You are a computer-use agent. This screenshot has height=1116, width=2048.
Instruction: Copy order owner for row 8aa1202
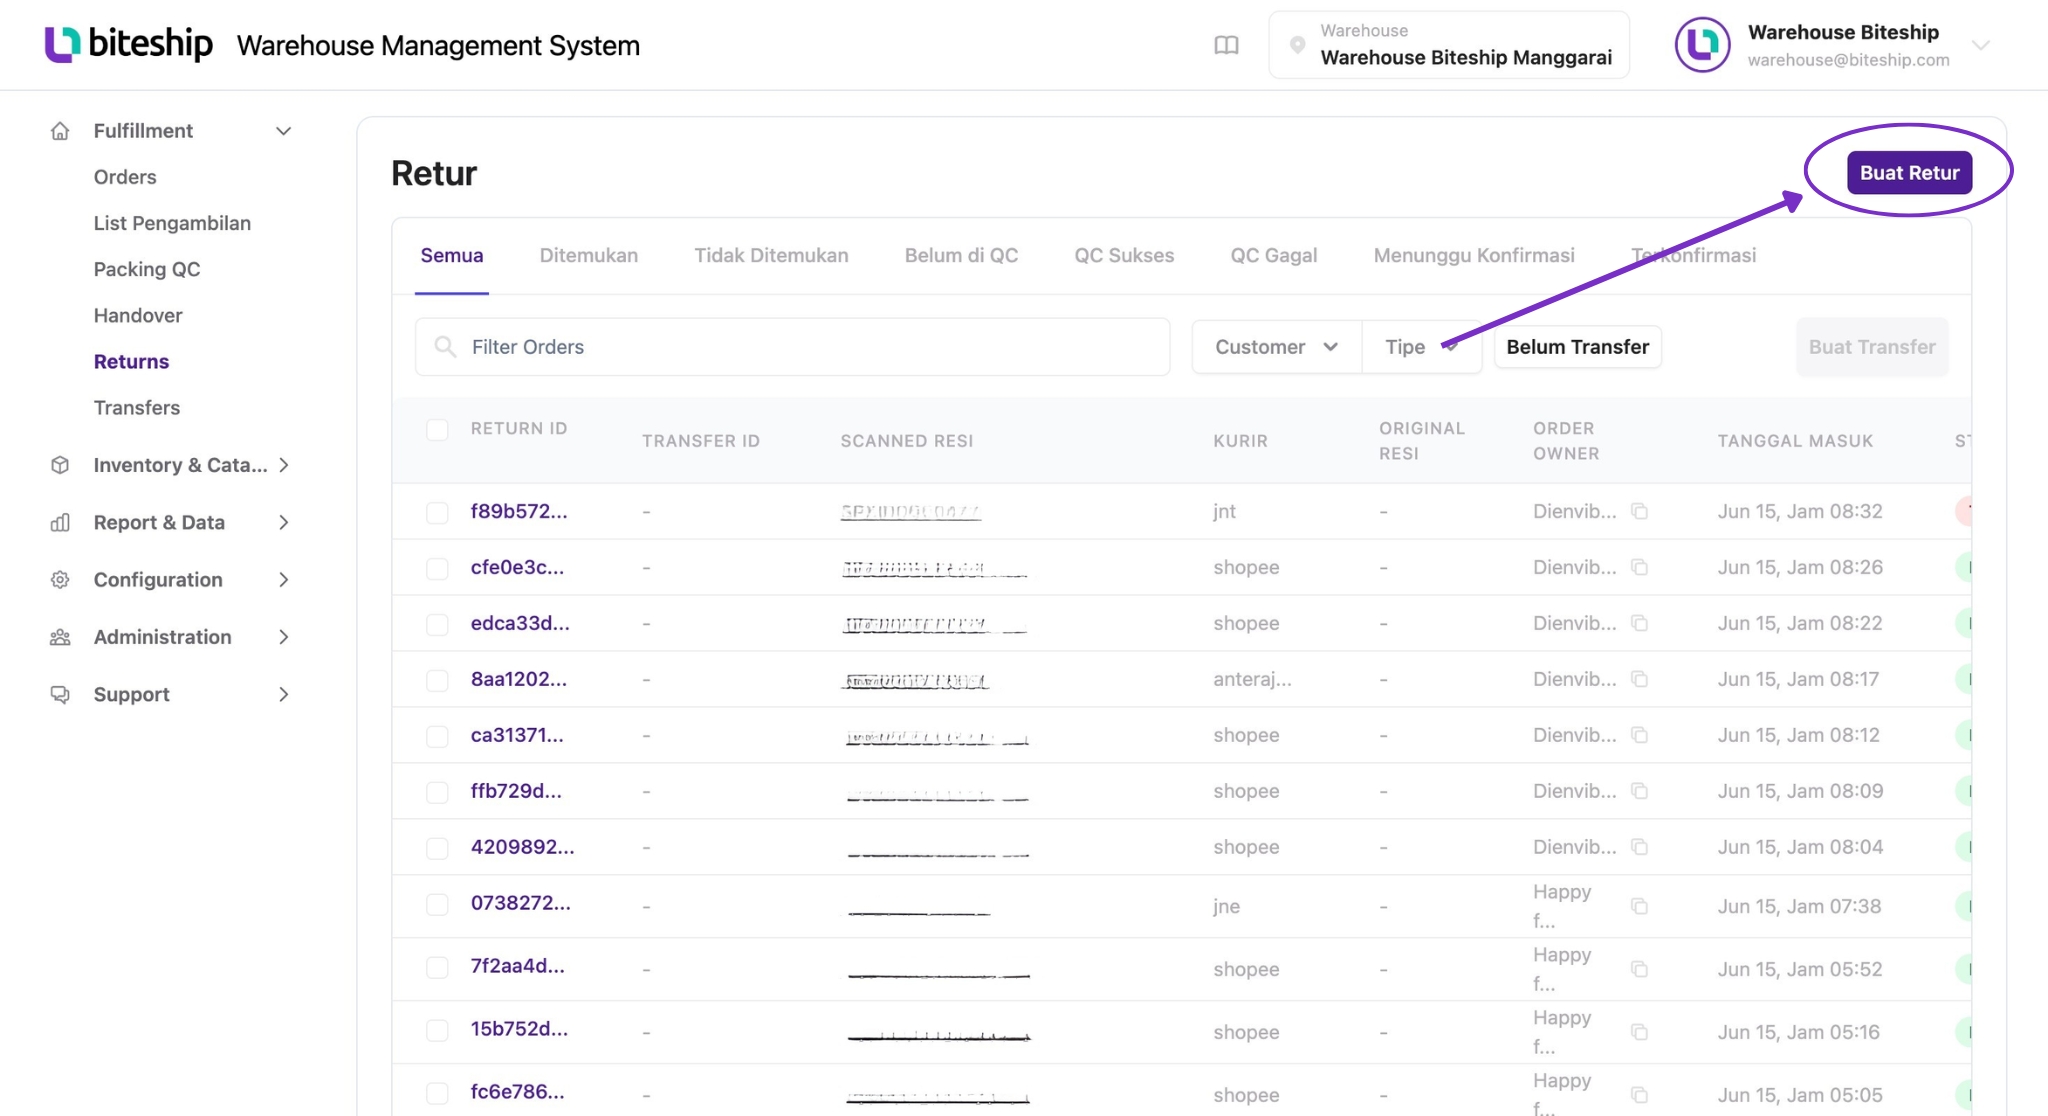(1639, 679)
